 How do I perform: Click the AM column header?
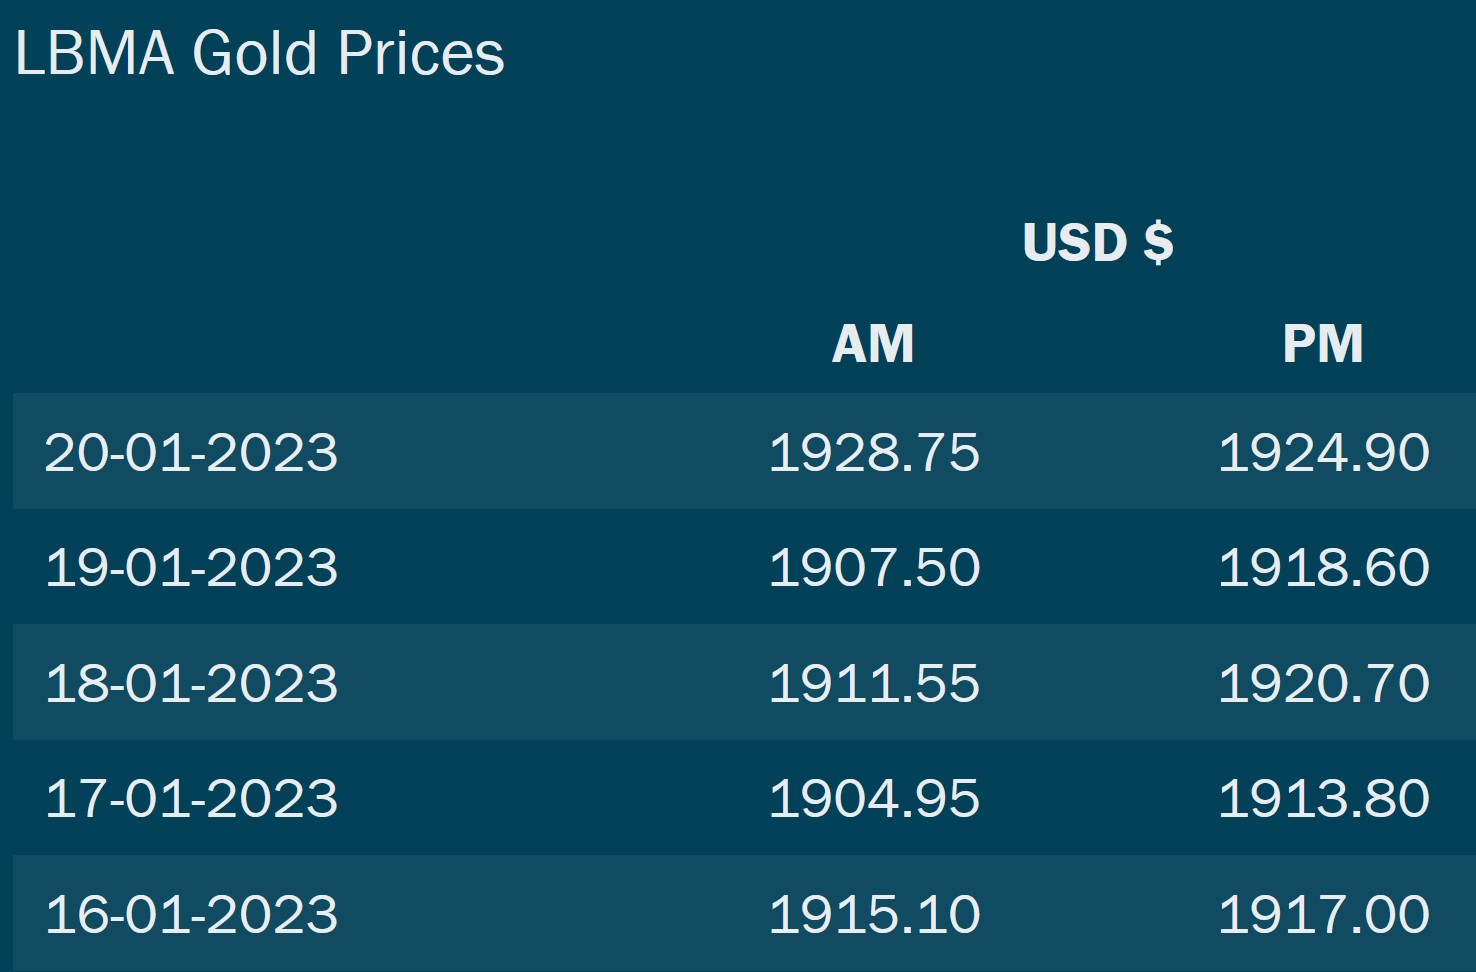tap(873, 344)
